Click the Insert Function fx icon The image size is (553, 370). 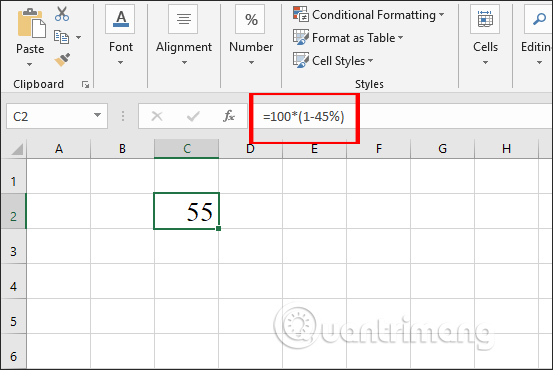click(x=229, y=116)
